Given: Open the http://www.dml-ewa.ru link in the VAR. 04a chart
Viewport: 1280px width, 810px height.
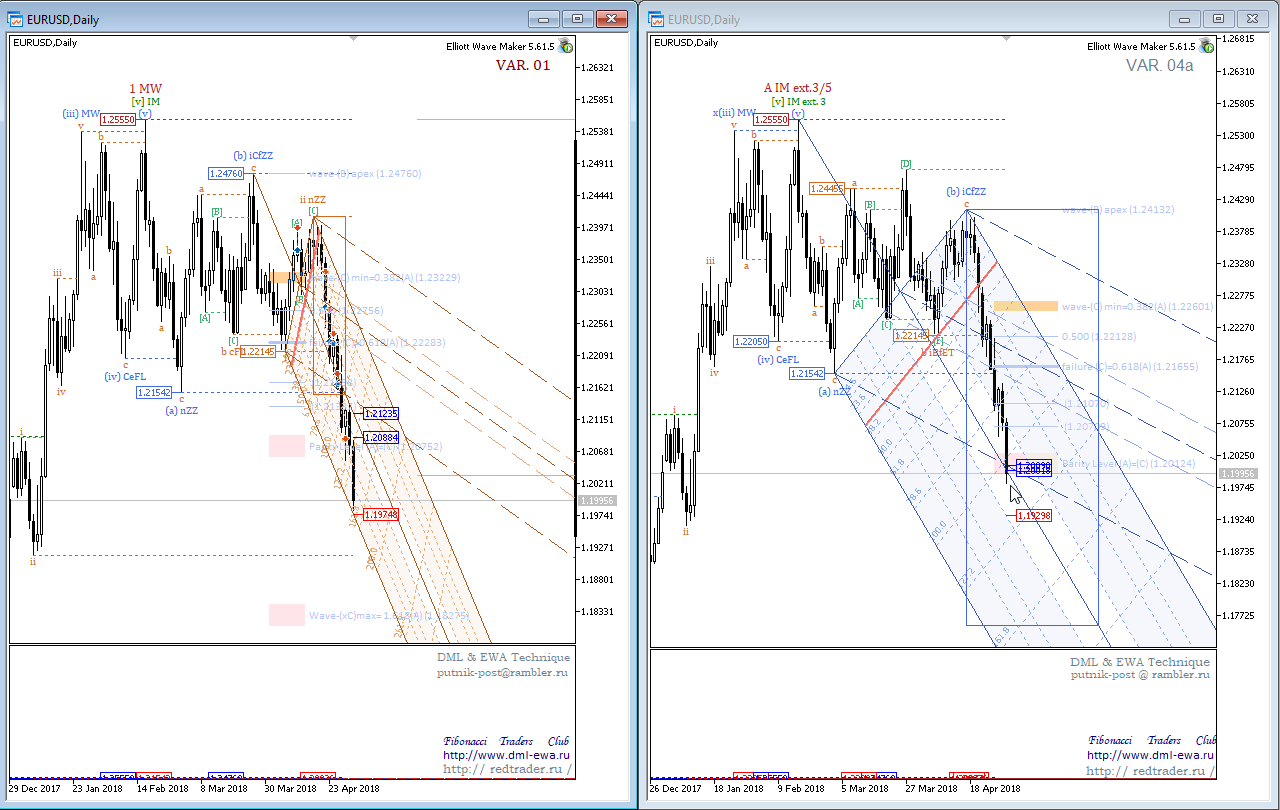Looking at the screenshot, I should click(1149, 755).
